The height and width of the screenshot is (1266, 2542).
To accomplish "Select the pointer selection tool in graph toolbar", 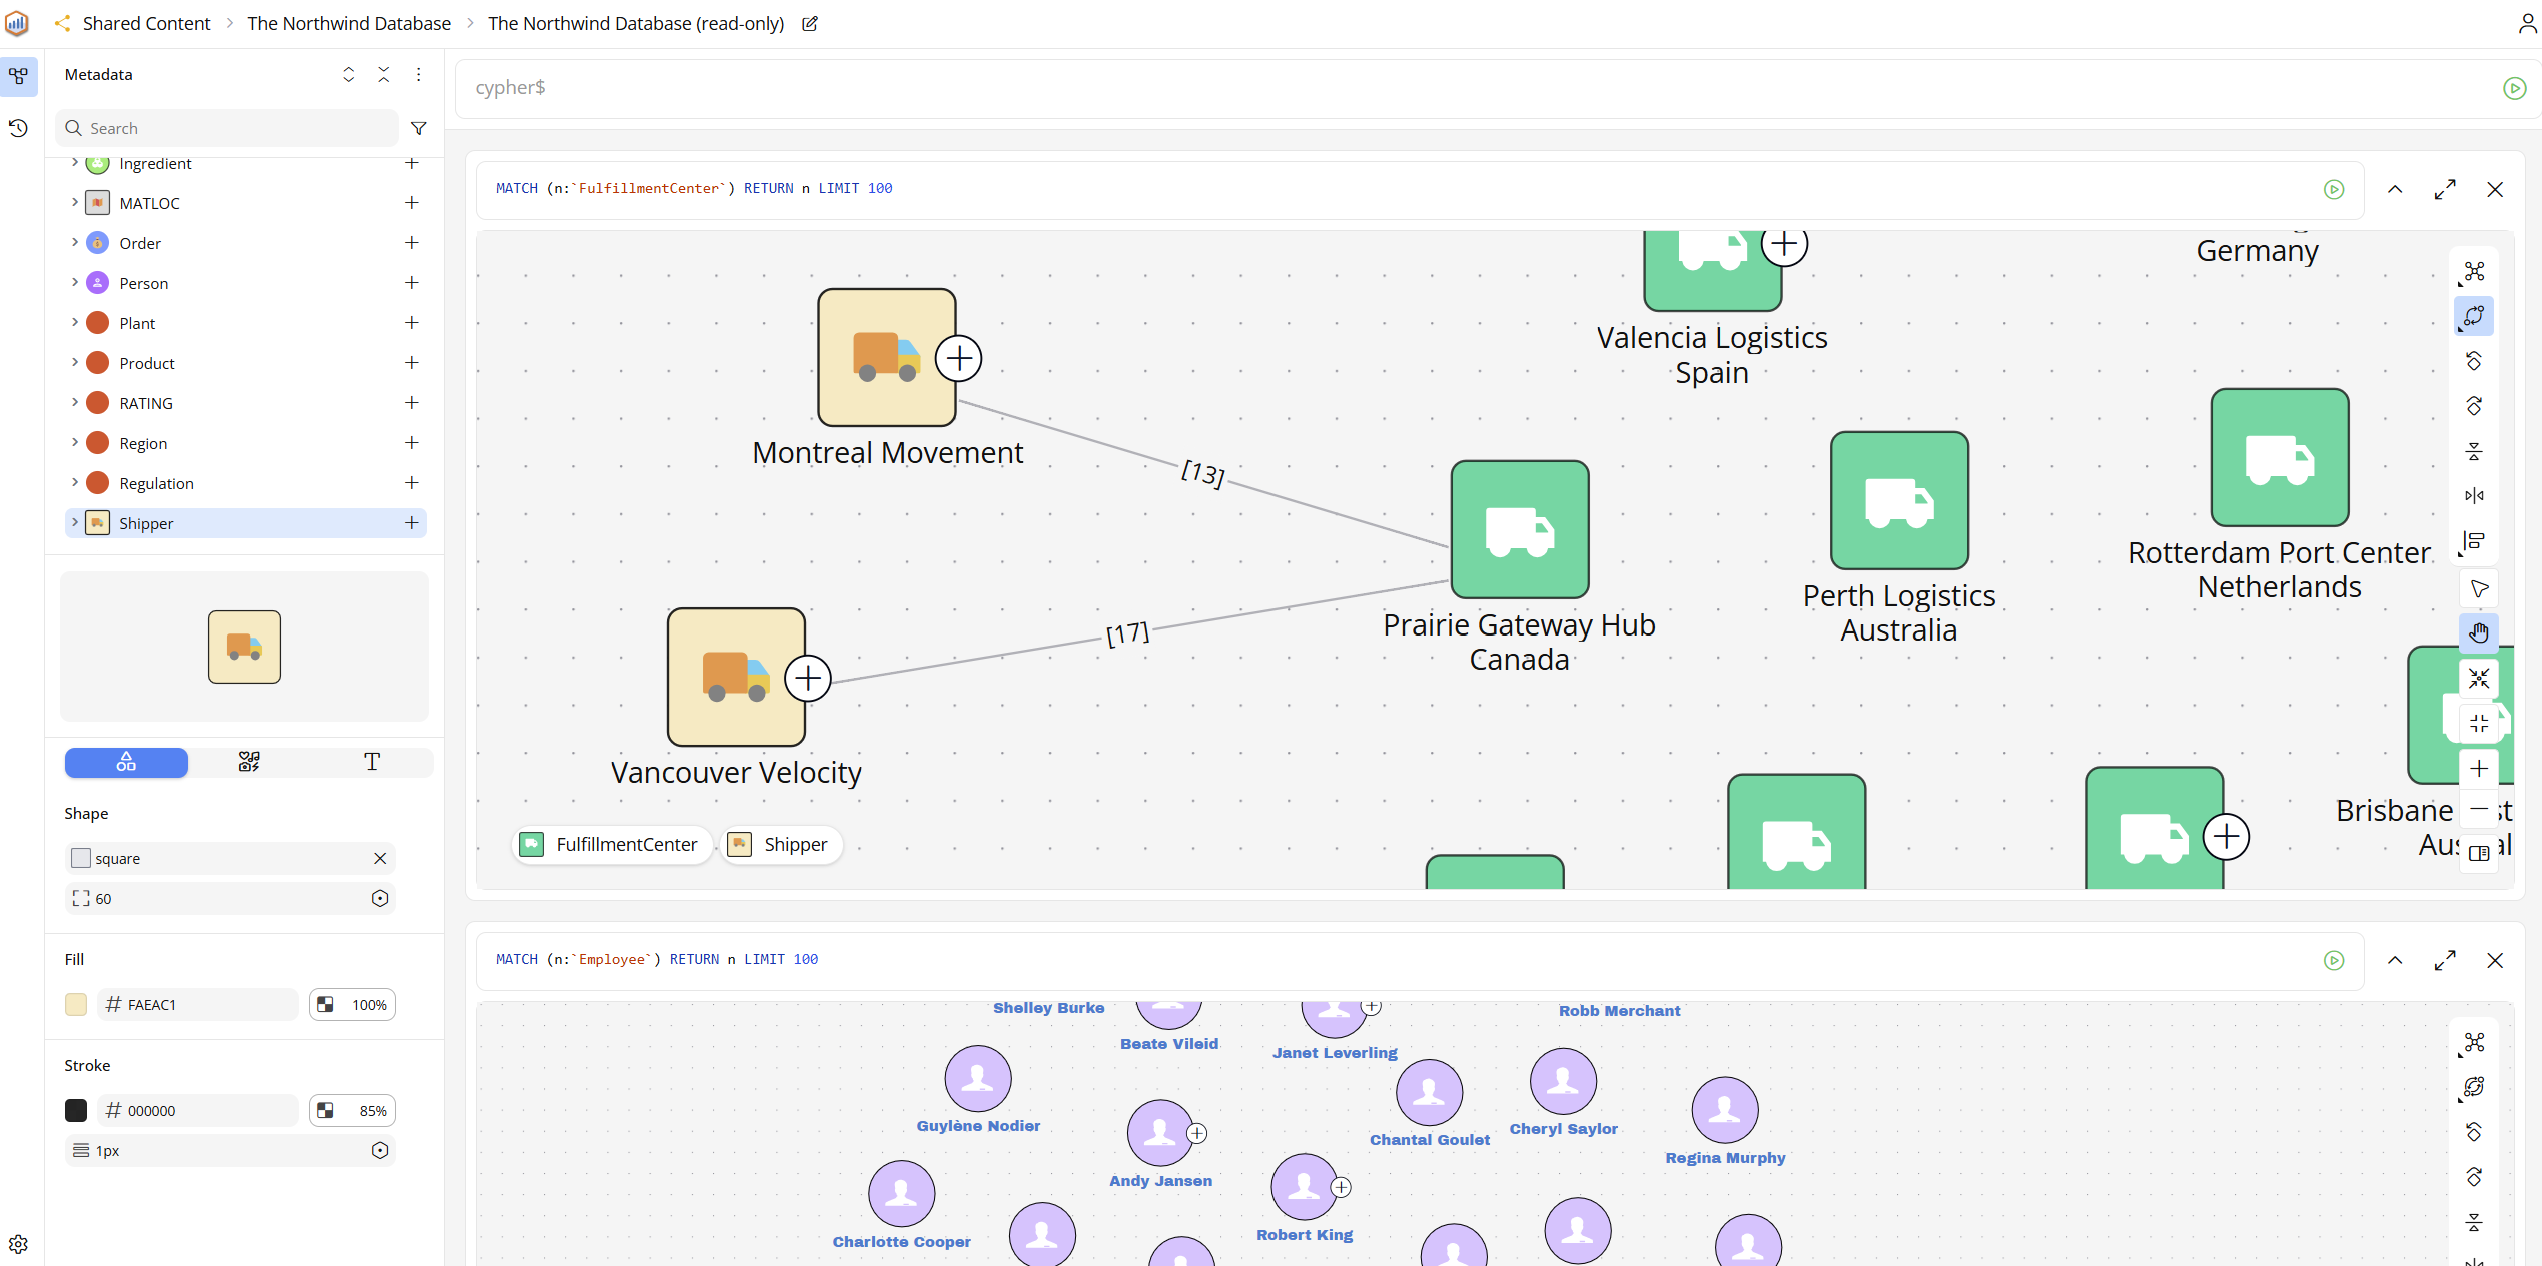I will click(x=2478, y=588).
